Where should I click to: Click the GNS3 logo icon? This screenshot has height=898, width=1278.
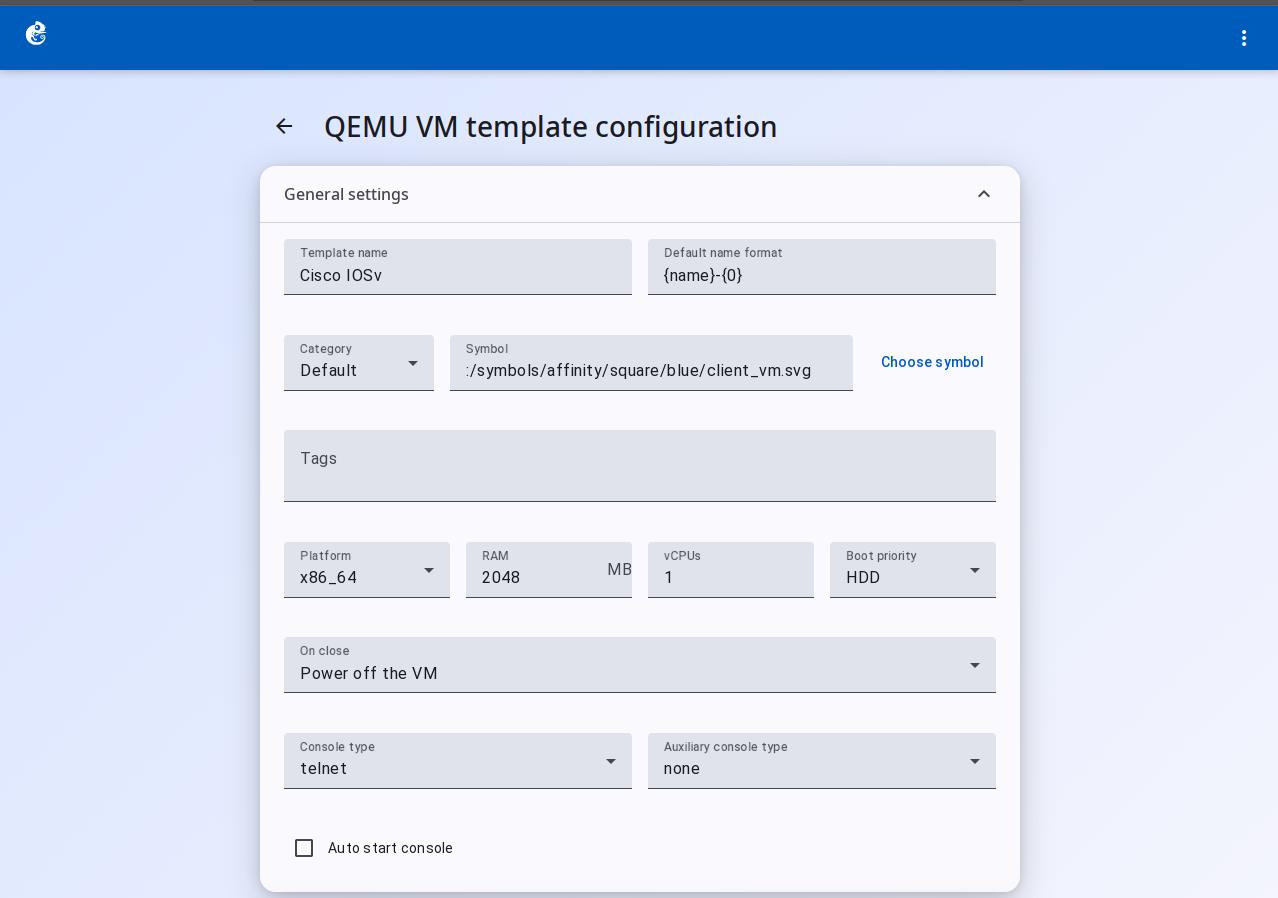36,34
